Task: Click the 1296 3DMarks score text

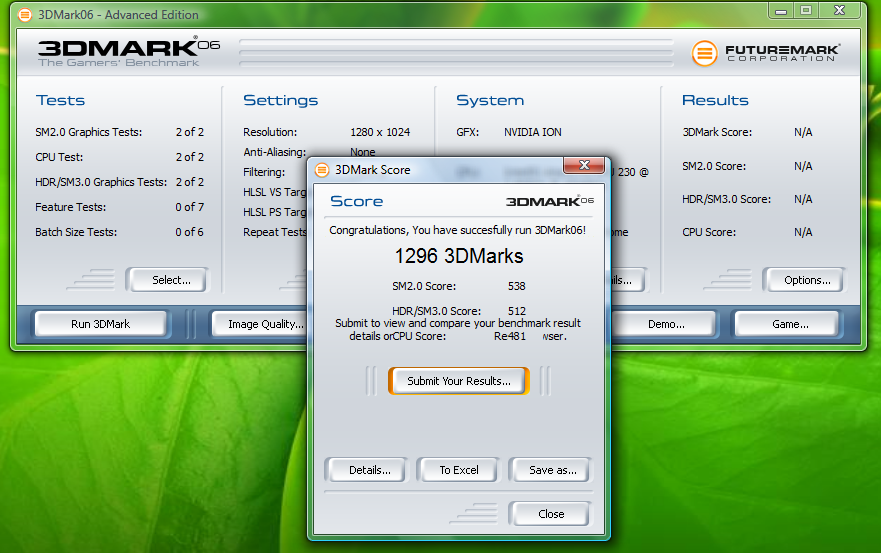Action: 458,256
